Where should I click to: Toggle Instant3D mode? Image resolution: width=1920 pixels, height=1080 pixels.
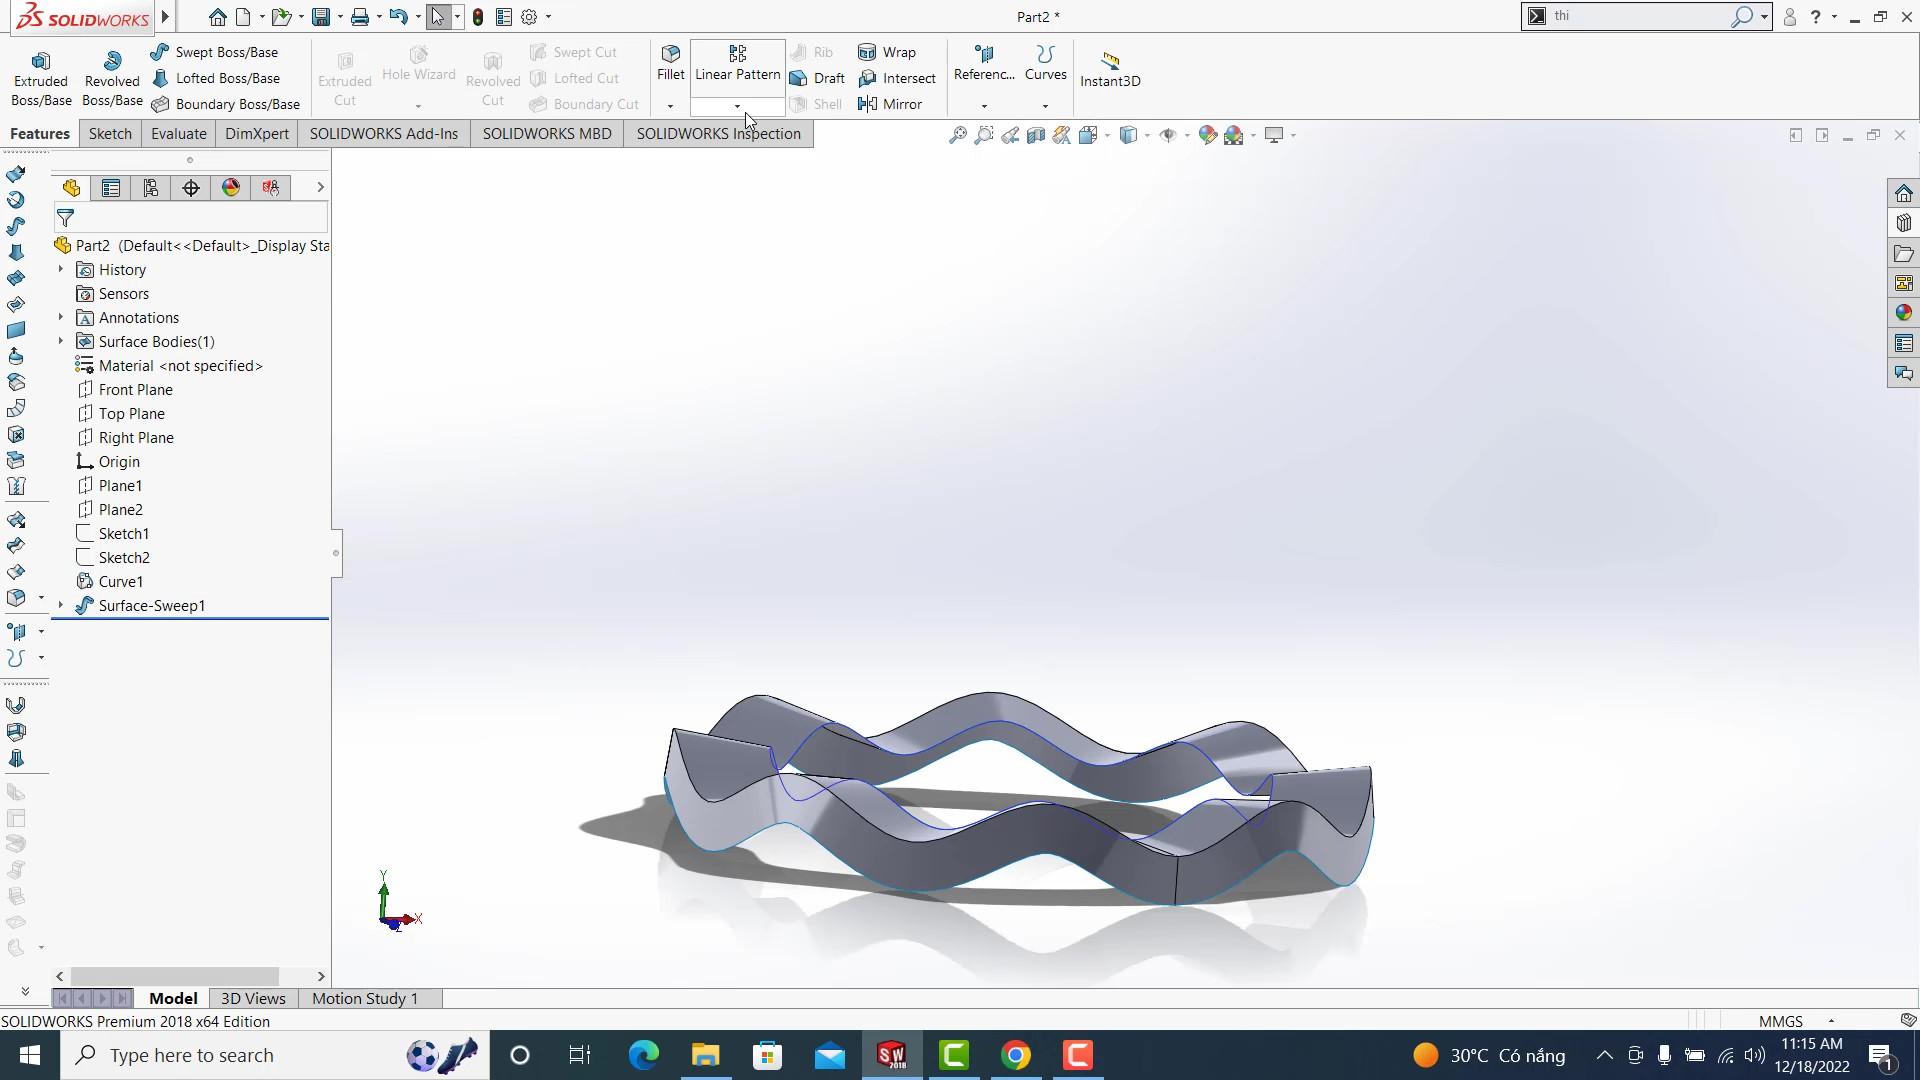(1110, 68)
